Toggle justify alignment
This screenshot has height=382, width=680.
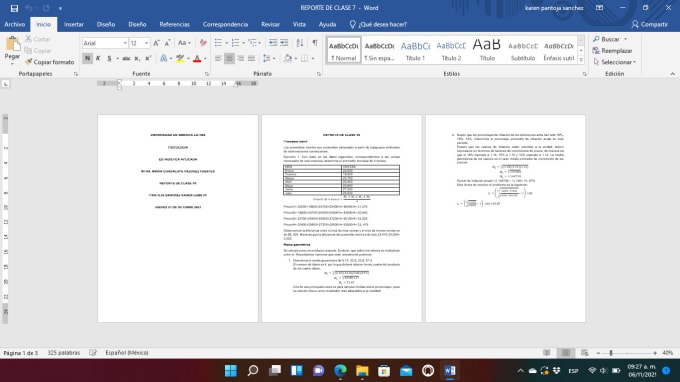click(x=252, y=58)
